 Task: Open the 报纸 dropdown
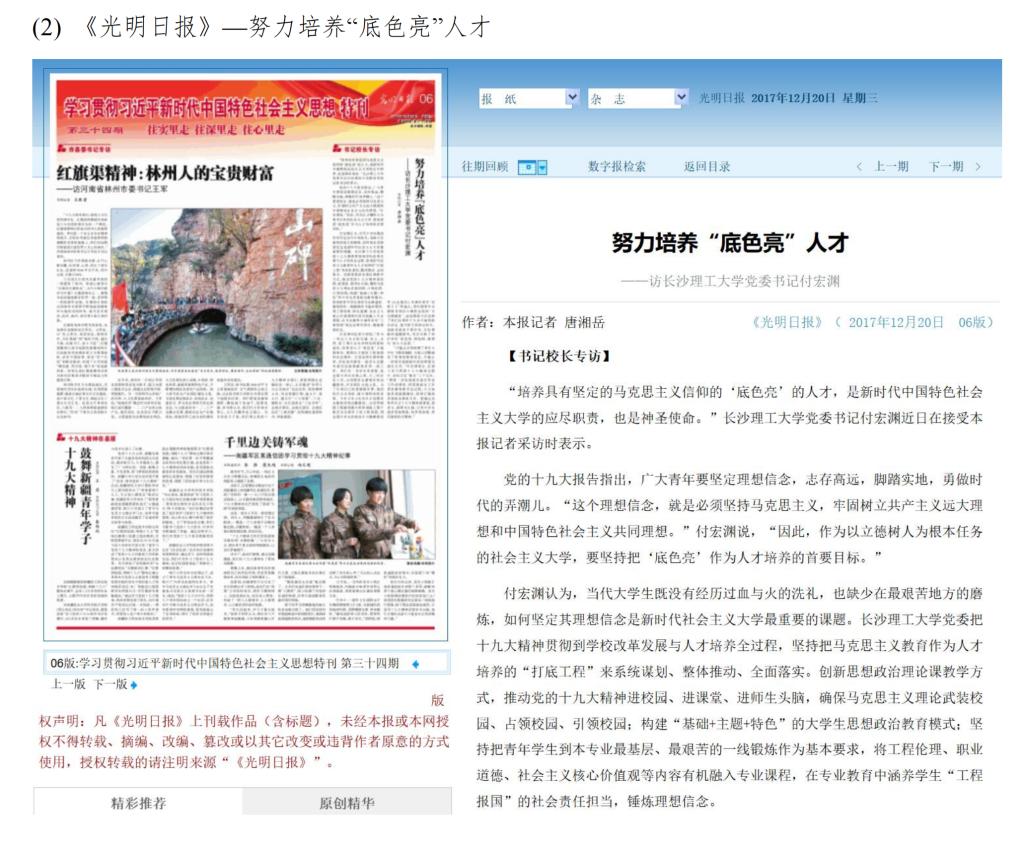[x=529, y=98]
